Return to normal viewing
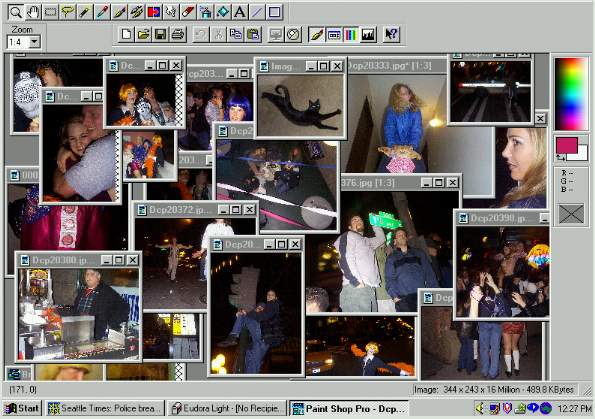The image size is (595, 419). [x=293, y=35]
